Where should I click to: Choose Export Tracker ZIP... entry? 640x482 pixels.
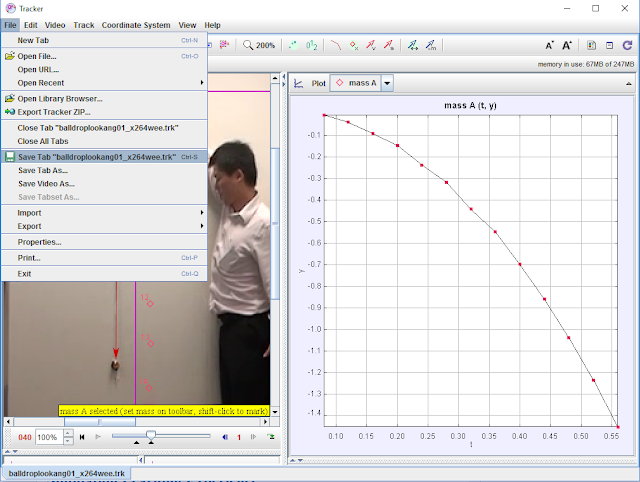click(x=104, y=112)
